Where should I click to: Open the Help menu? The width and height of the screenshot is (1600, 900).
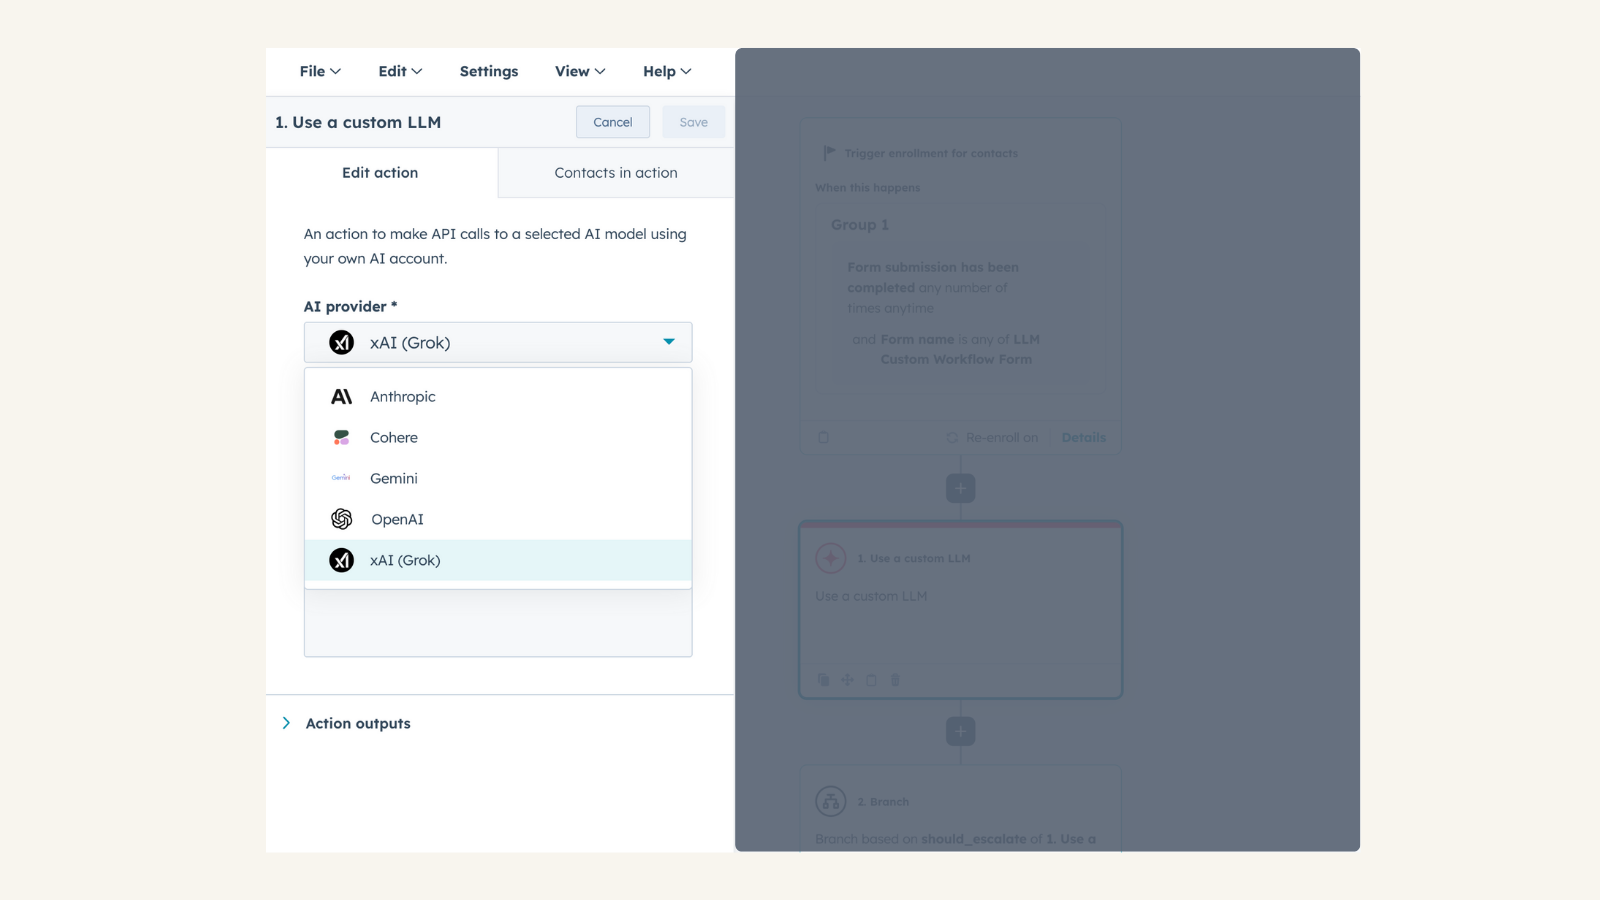665,71
